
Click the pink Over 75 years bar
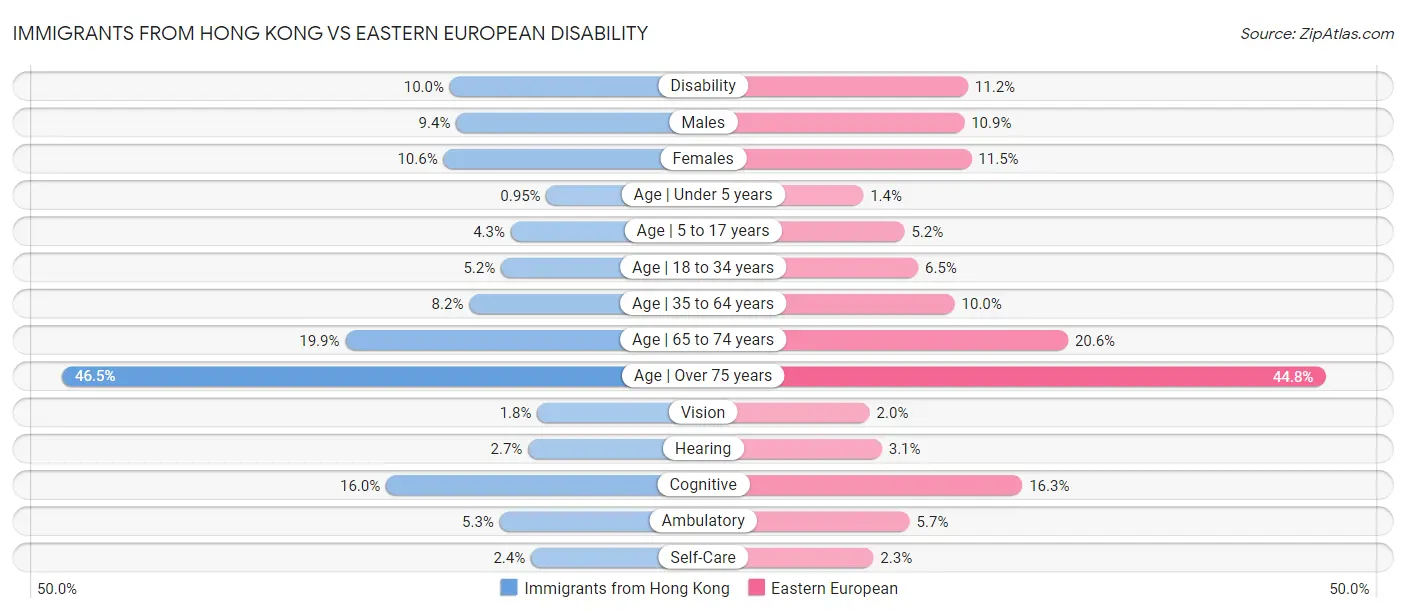pyautogui.click(x=1050, y=376)
